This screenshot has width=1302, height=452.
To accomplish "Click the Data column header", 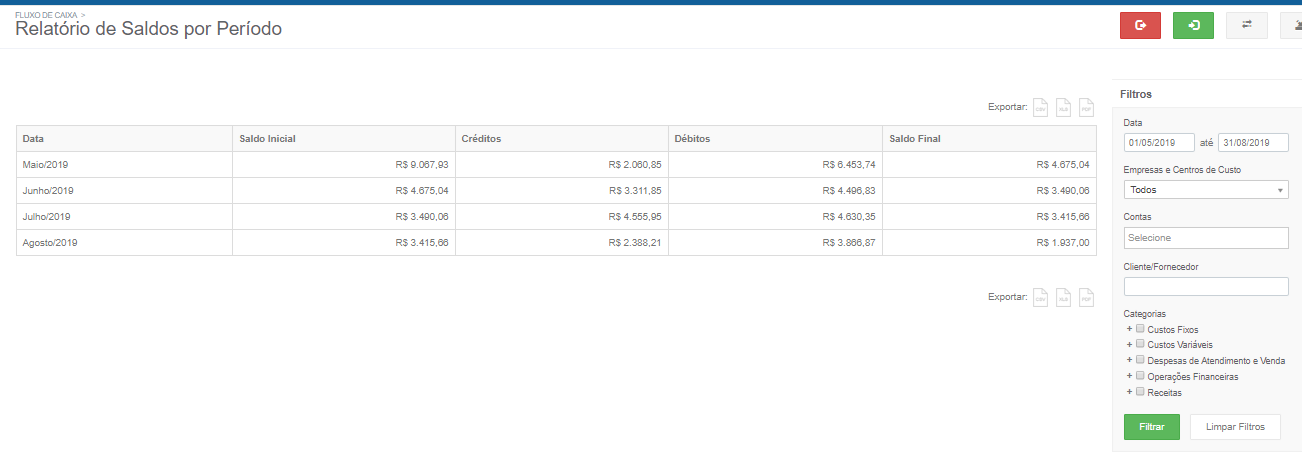I will tap(33, 138).
